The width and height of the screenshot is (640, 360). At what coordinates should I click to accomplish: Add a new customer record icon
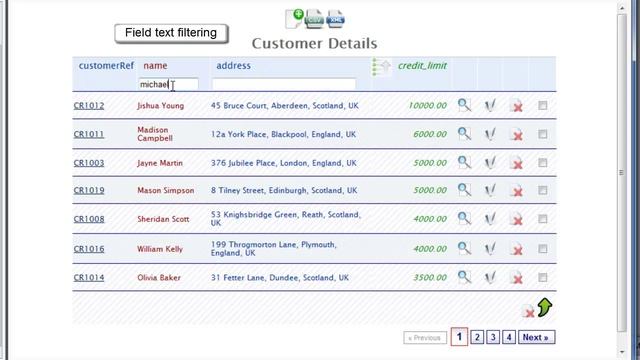tap(294, 19)
